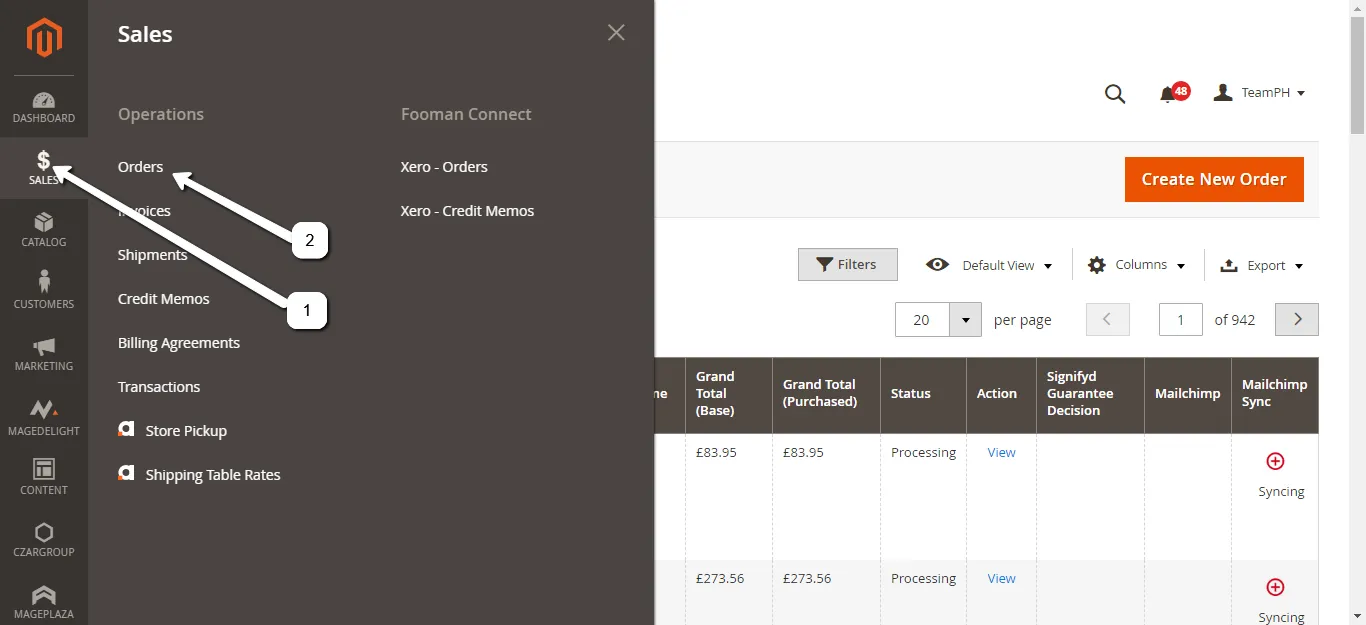Open the per page size dropdown arrow
1366x625 pixels.
(965, 320)
